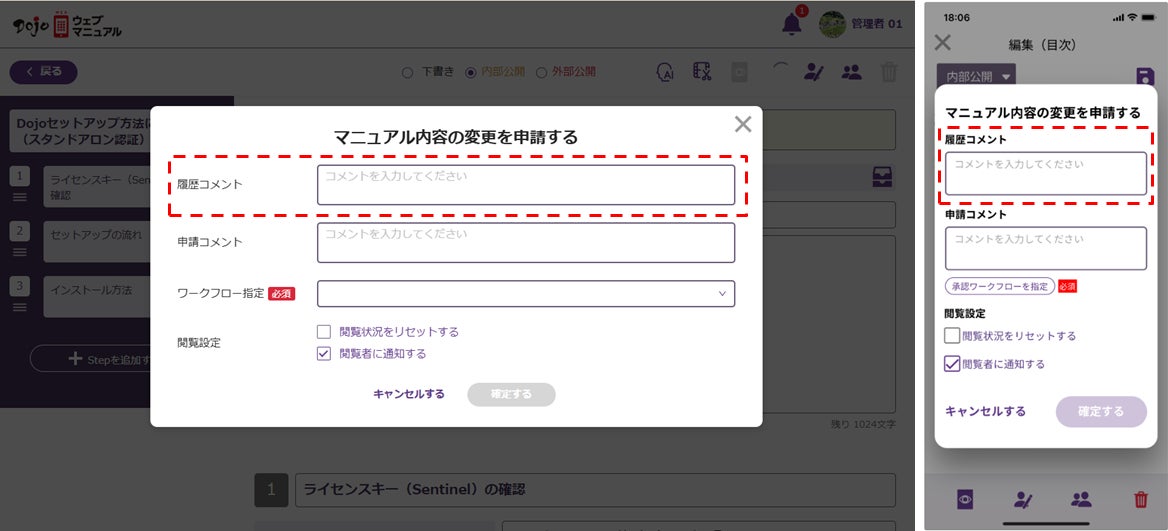Click the user-with-pen editor icon in desktop toolbar
This screenshot has width=1168, height=531.
(813, 72)
